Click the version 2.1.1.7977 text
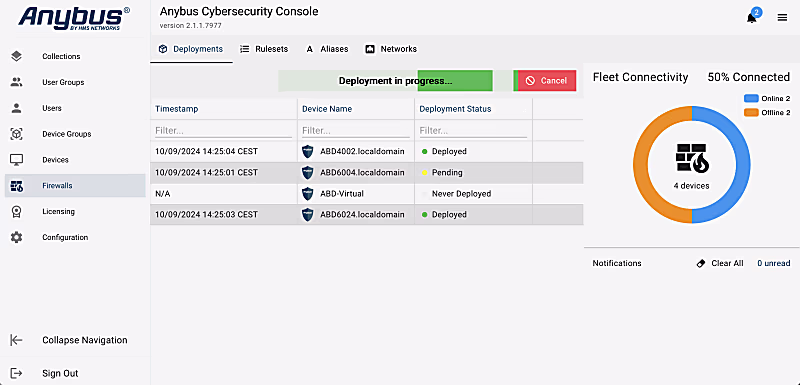 (x=190, y=25)
